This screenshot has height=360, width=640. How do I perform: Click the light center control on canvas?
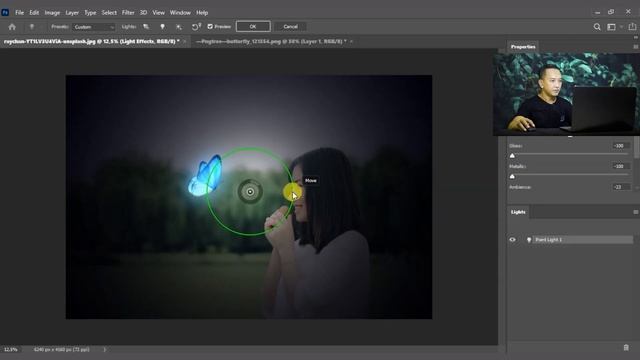(x=250, y=192)
